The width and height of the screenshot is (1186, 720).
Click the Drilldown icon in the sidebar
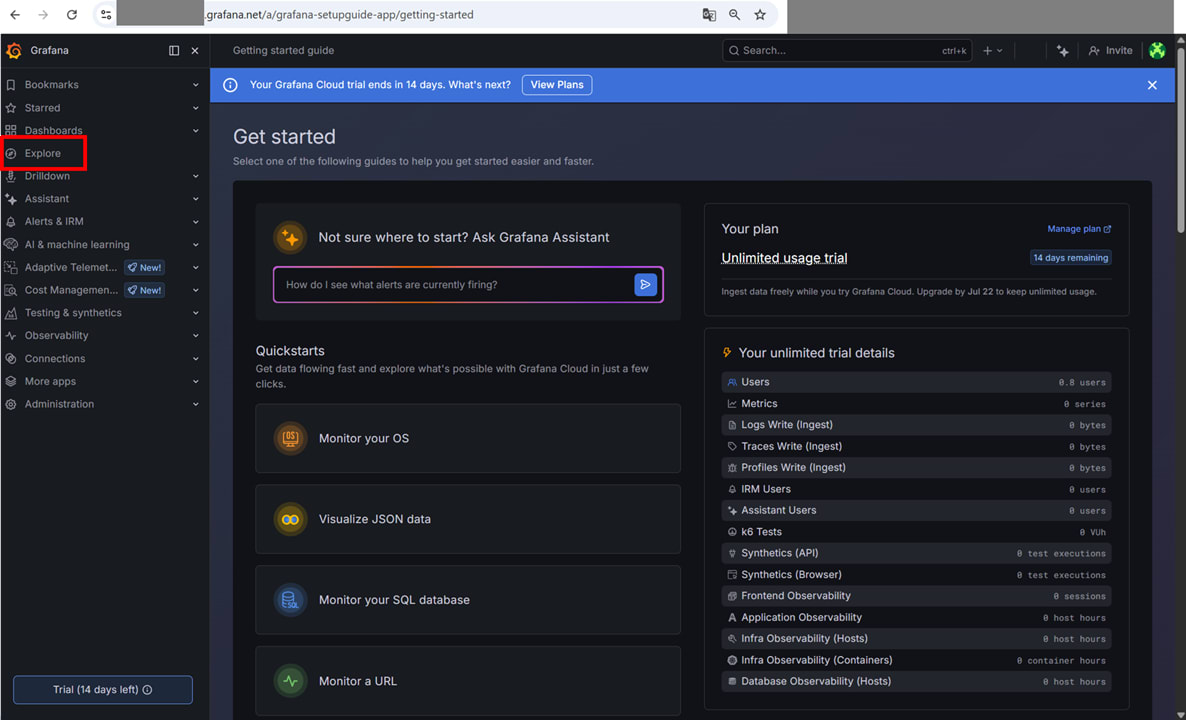coord(11,175)
